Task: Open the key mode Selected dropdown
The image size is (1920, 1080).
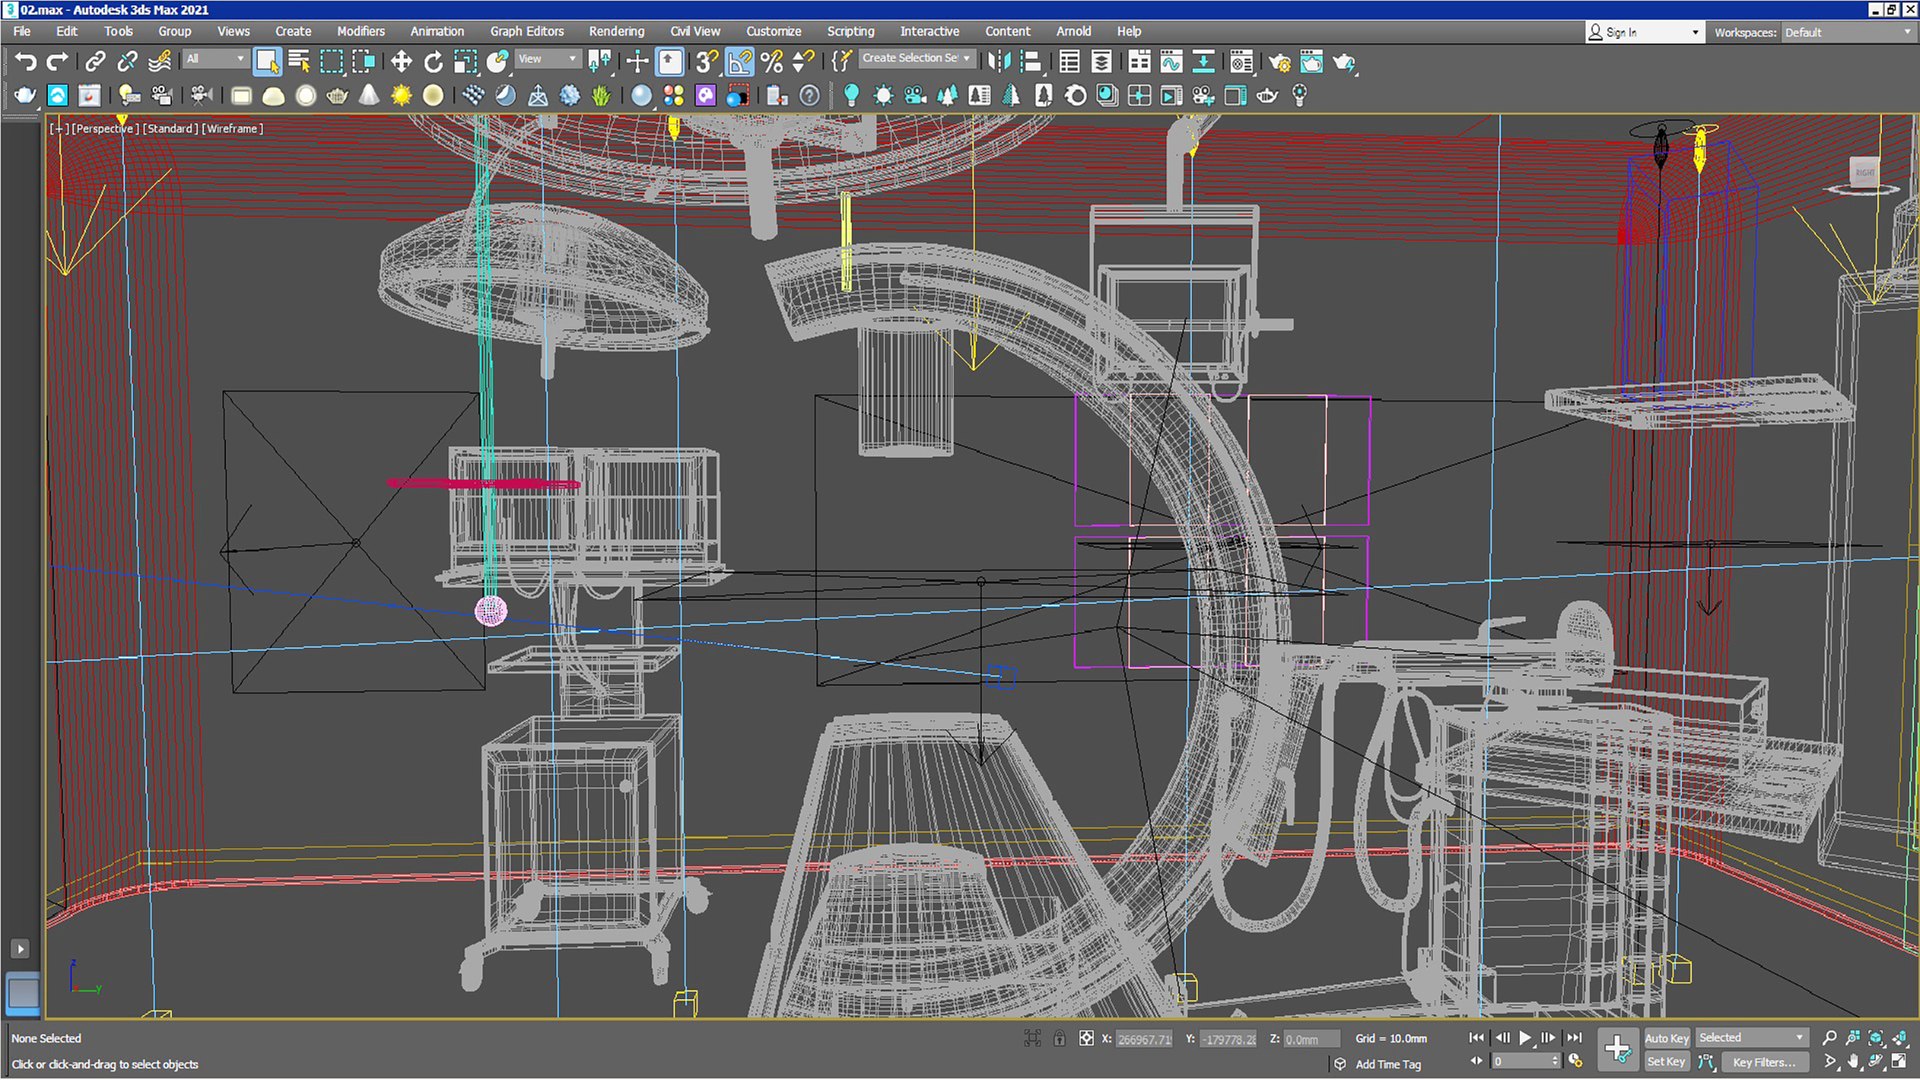Action: coord(1751,1038)
